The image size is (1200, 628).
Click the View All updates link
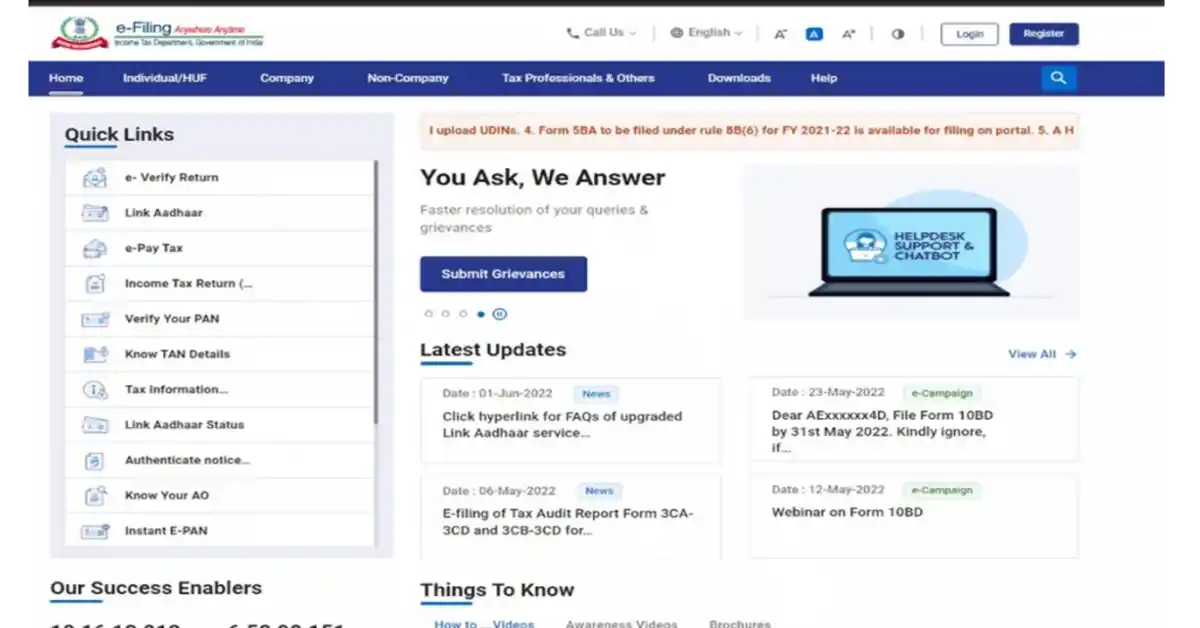pyautogui.click(x=1042, y=354)
